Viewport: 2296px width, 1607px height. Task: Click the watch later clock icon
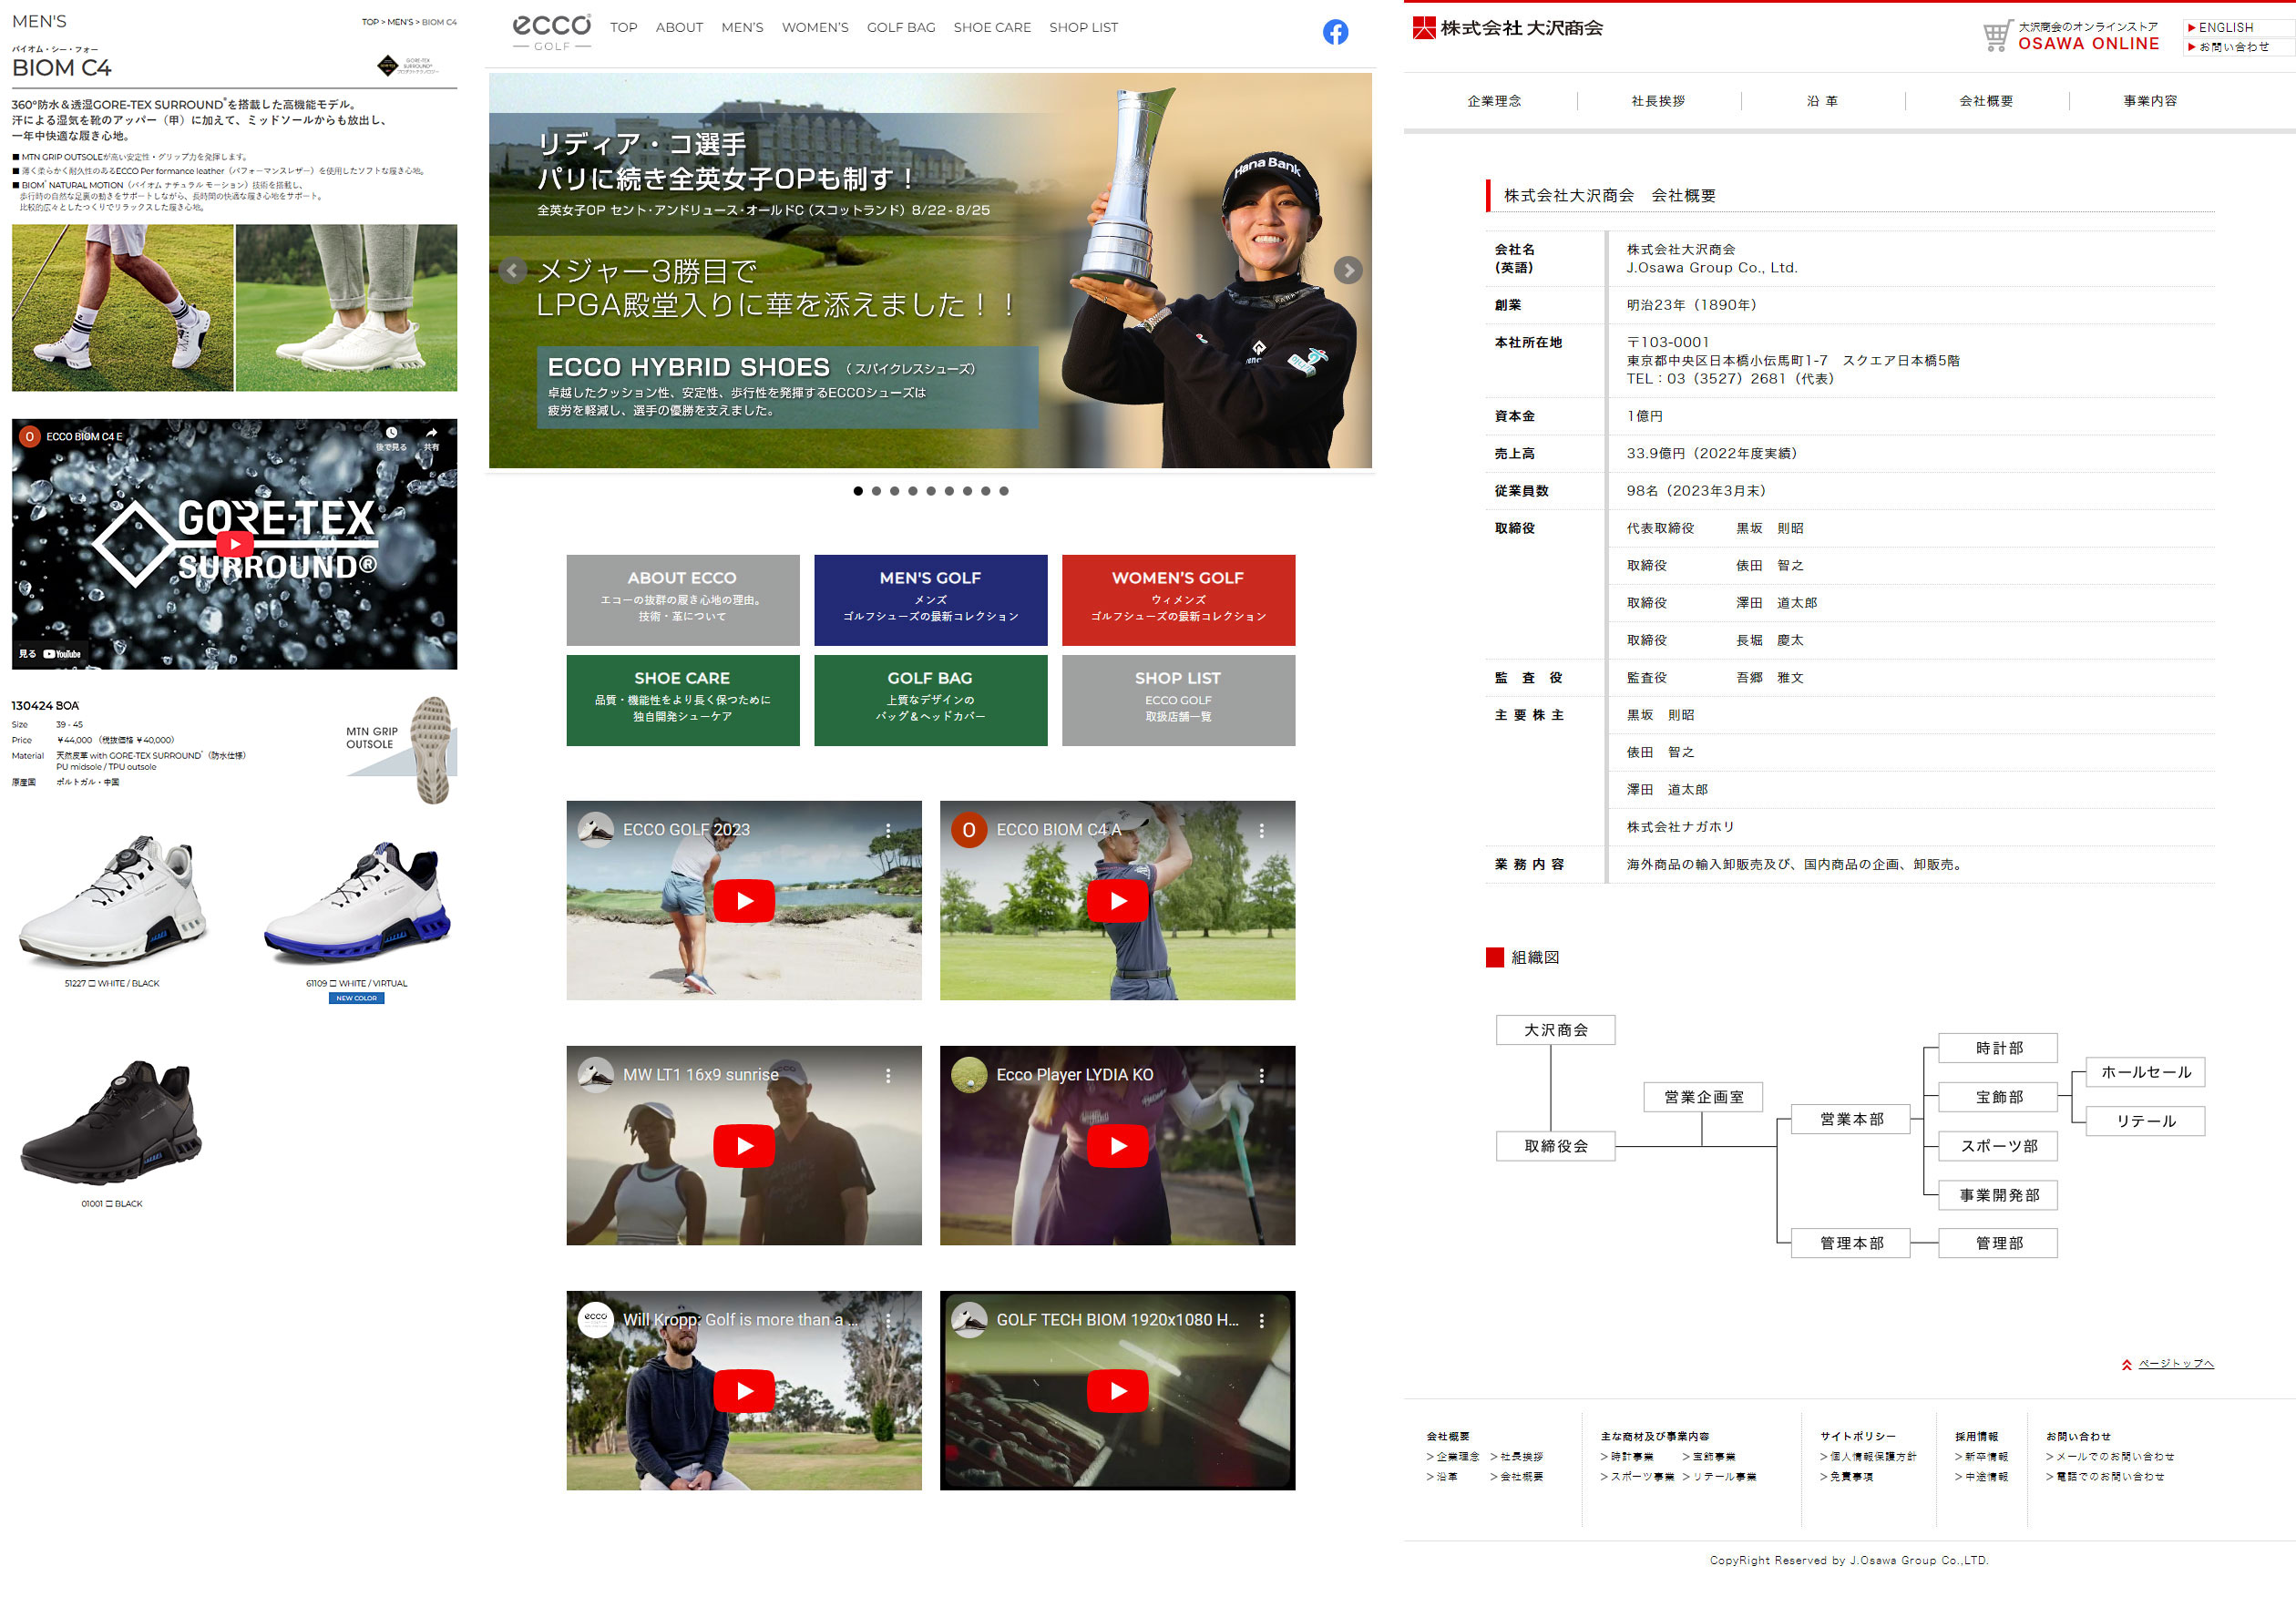(391, 438)
